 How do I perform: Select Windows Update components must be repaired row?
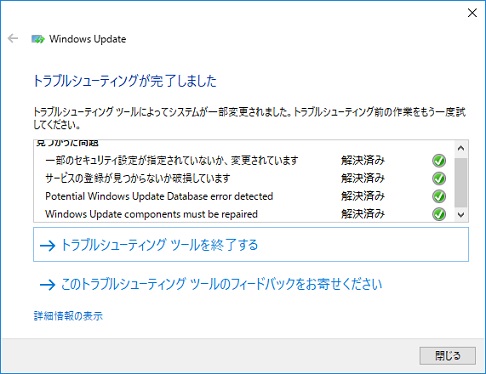click(151, 214)
